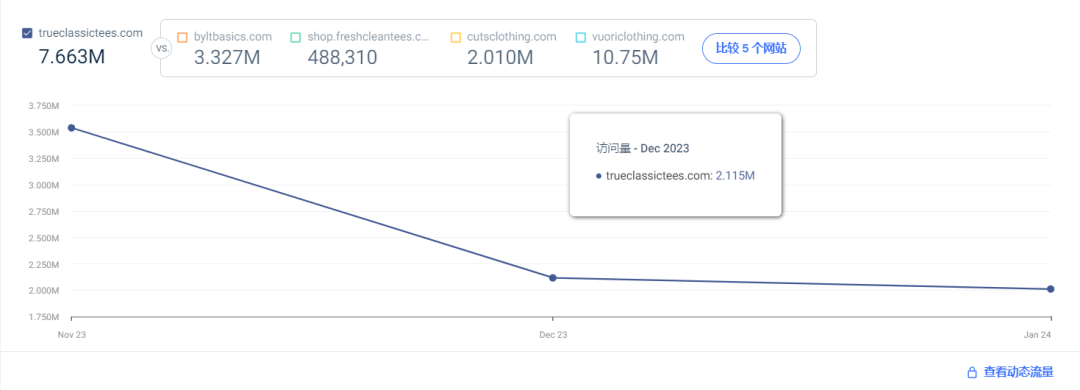Viewport: 1080px width, 390px height.
Task: Click the trueclassictees.com site name
Action: 91,33
